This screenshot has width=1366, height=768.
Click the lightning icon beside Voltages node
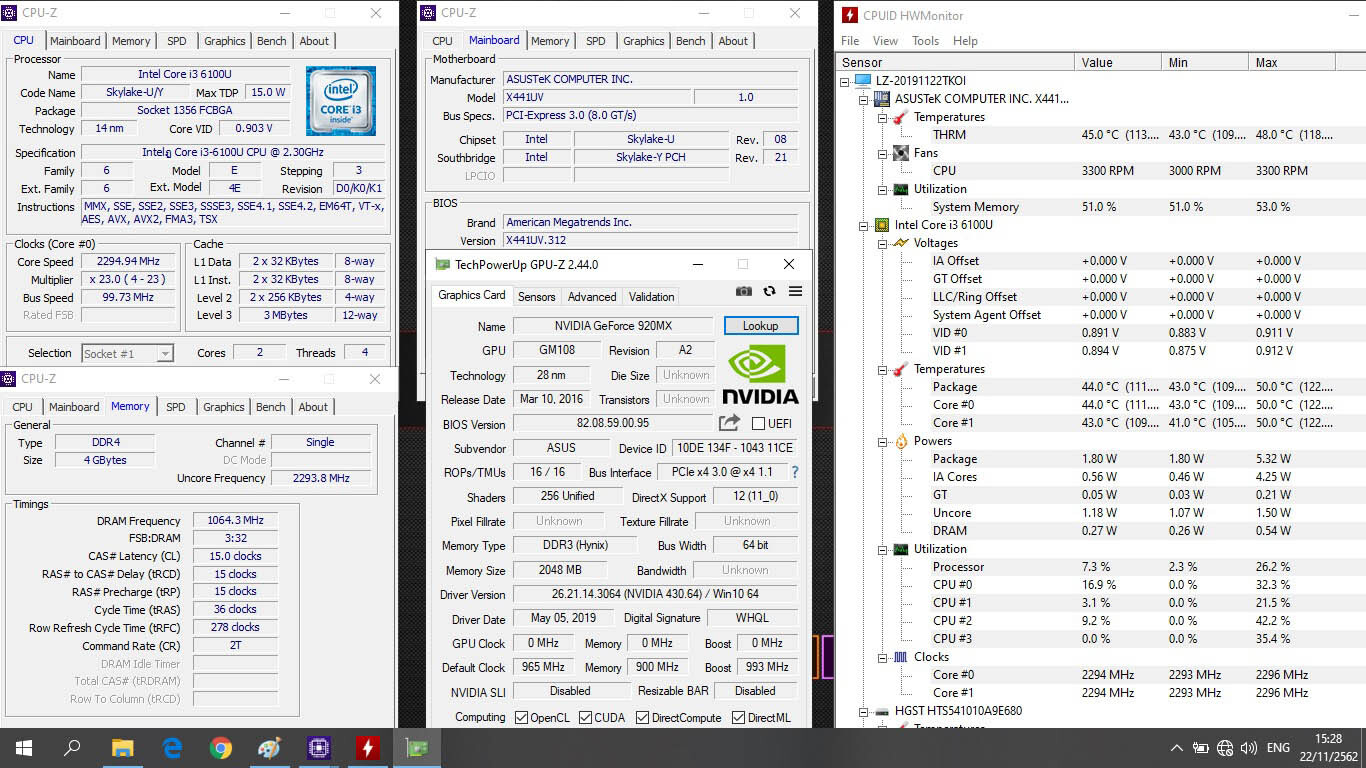click(901, 243)
